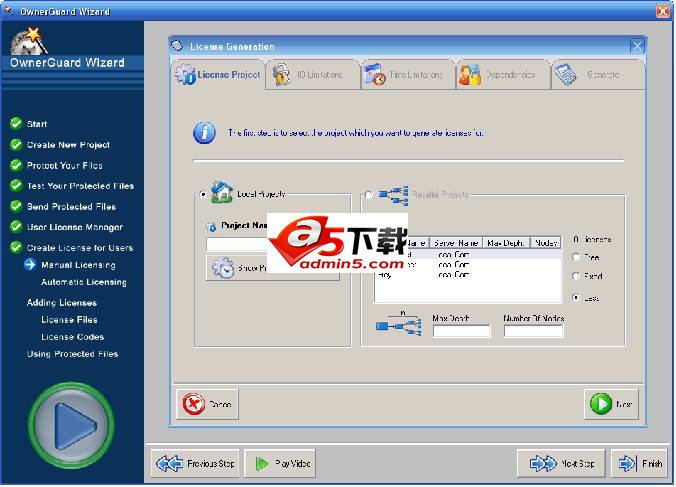The image size is (676, 487).
Task: Open the Dependencies tab
Action: pyautogui.click(x=503, y=75)
